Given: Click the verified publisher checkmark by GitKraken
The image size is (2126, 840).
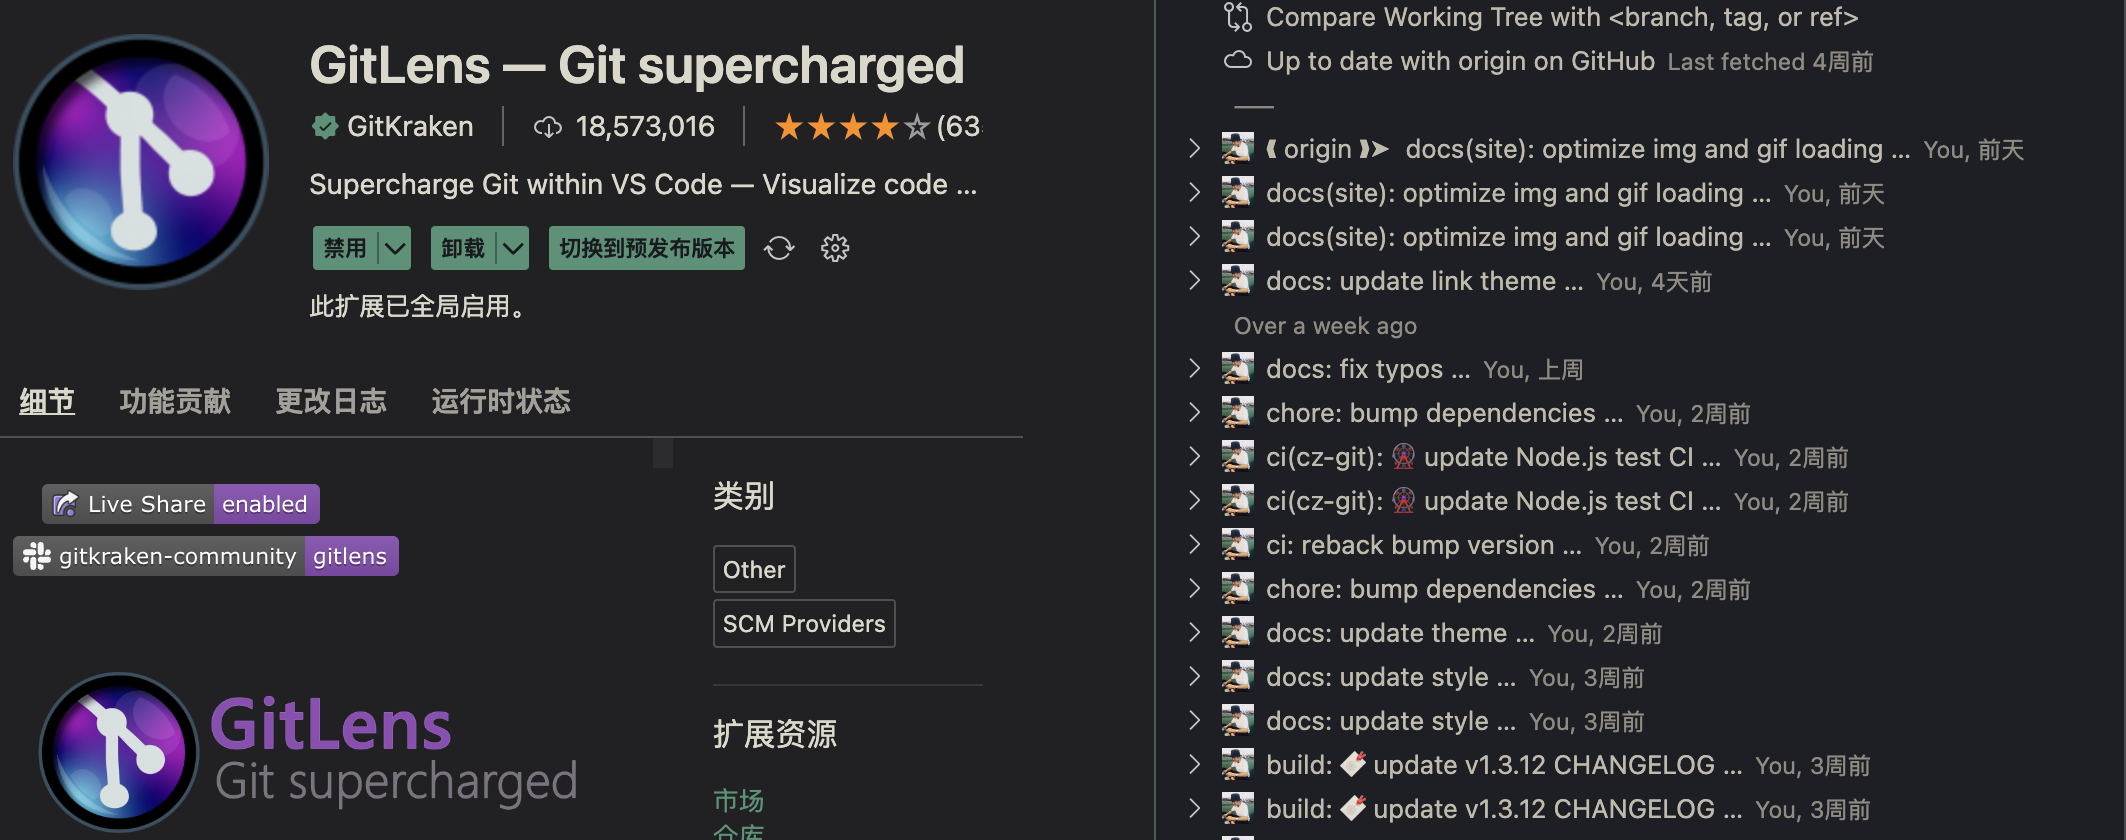Looking at the screenshot, I should coord(324,126).
